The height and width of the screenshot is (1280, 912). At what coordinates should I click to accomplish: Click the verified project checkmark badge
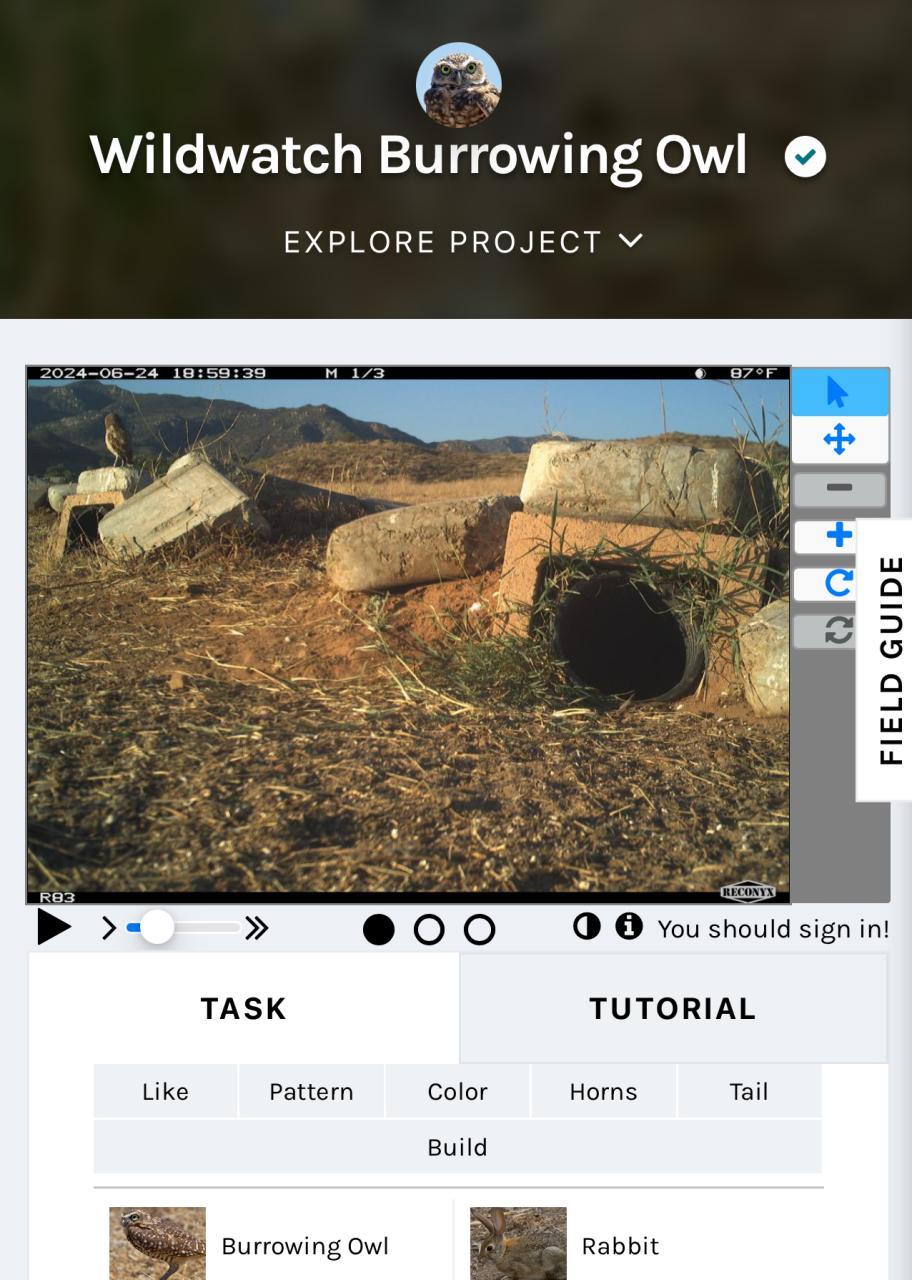click(805, 156)
